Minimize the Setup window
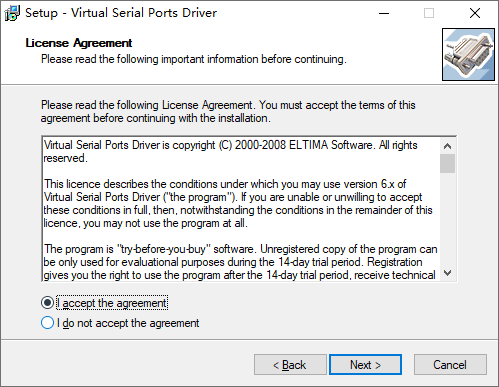 pos(384,13)
